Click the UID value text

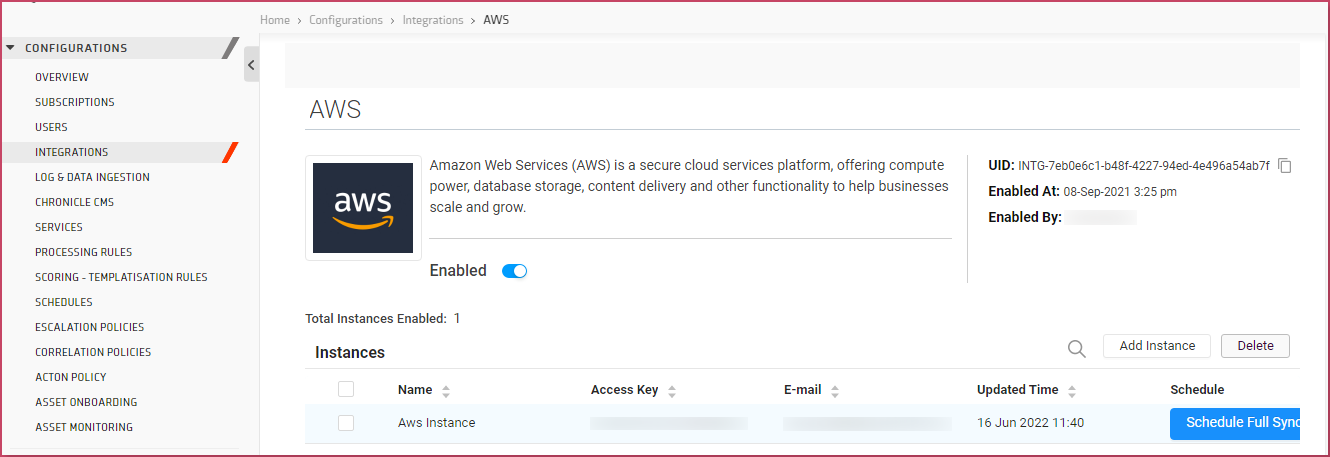coord(1144,166)
